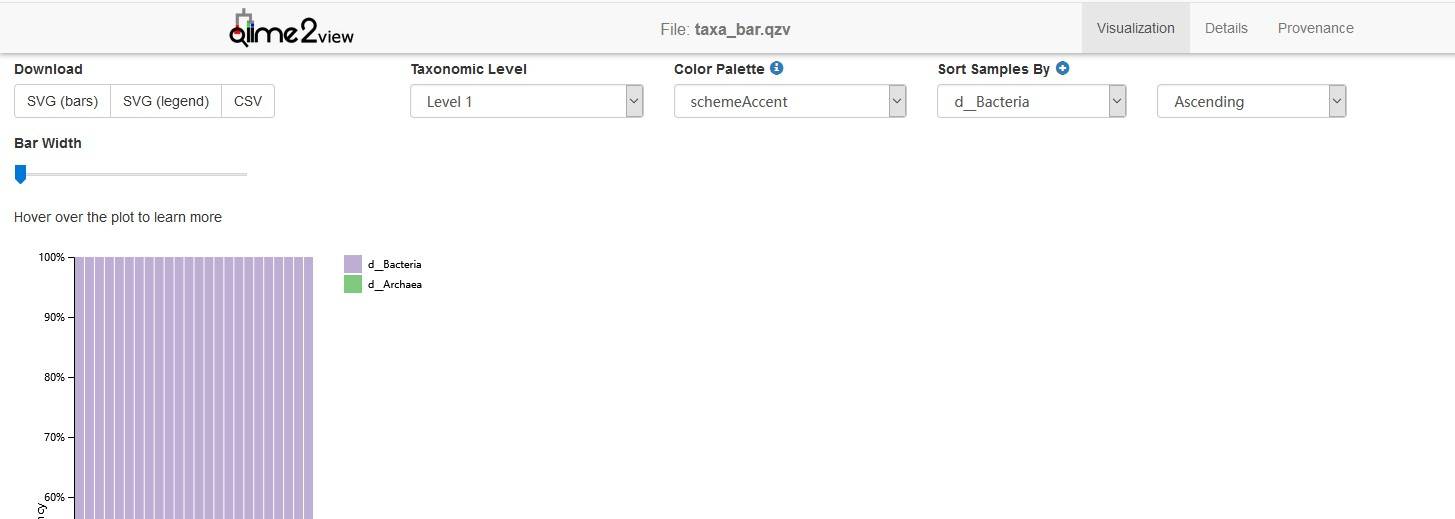Download the CSV data
The image size is (1455, 519).
[248, 101]
